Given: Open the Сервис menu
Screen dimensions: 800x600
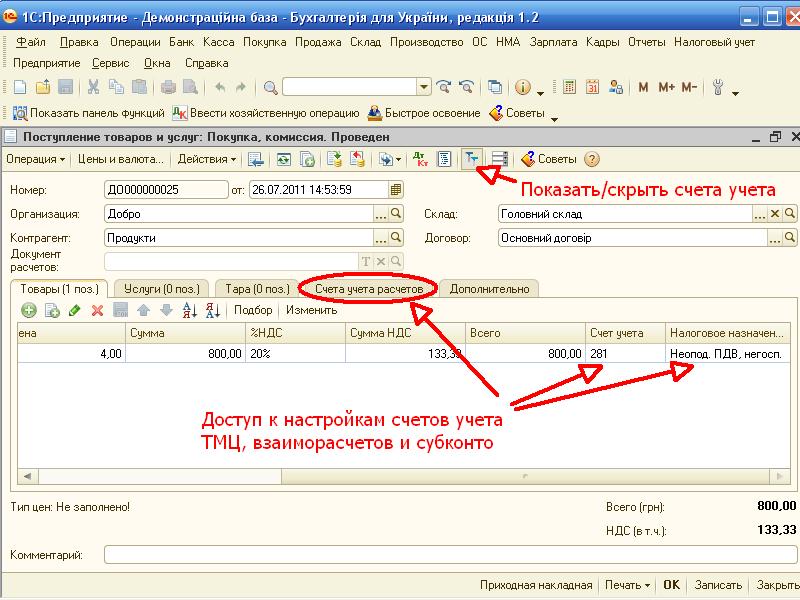Looking at the screenshot, I should [x=111, y=63].
